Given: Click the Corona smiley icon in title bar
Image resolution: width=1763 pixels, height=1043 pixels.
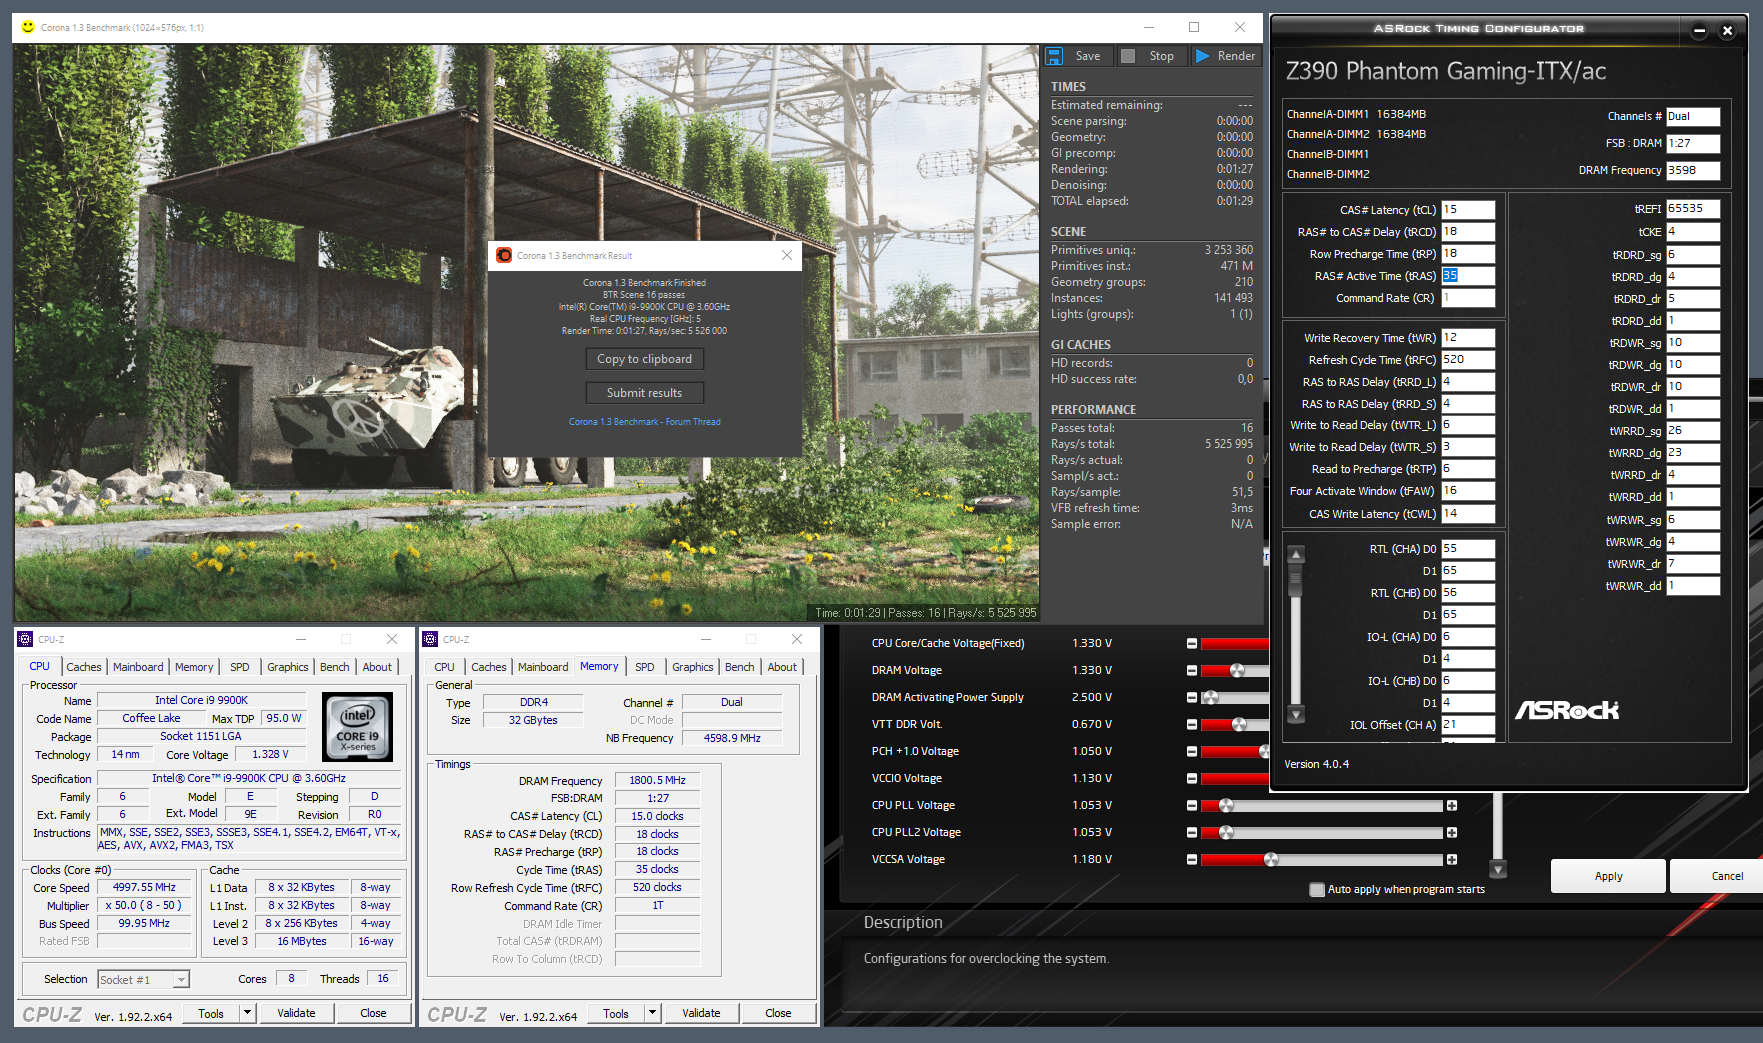Looking at the screenshot, I should point(28,27).
